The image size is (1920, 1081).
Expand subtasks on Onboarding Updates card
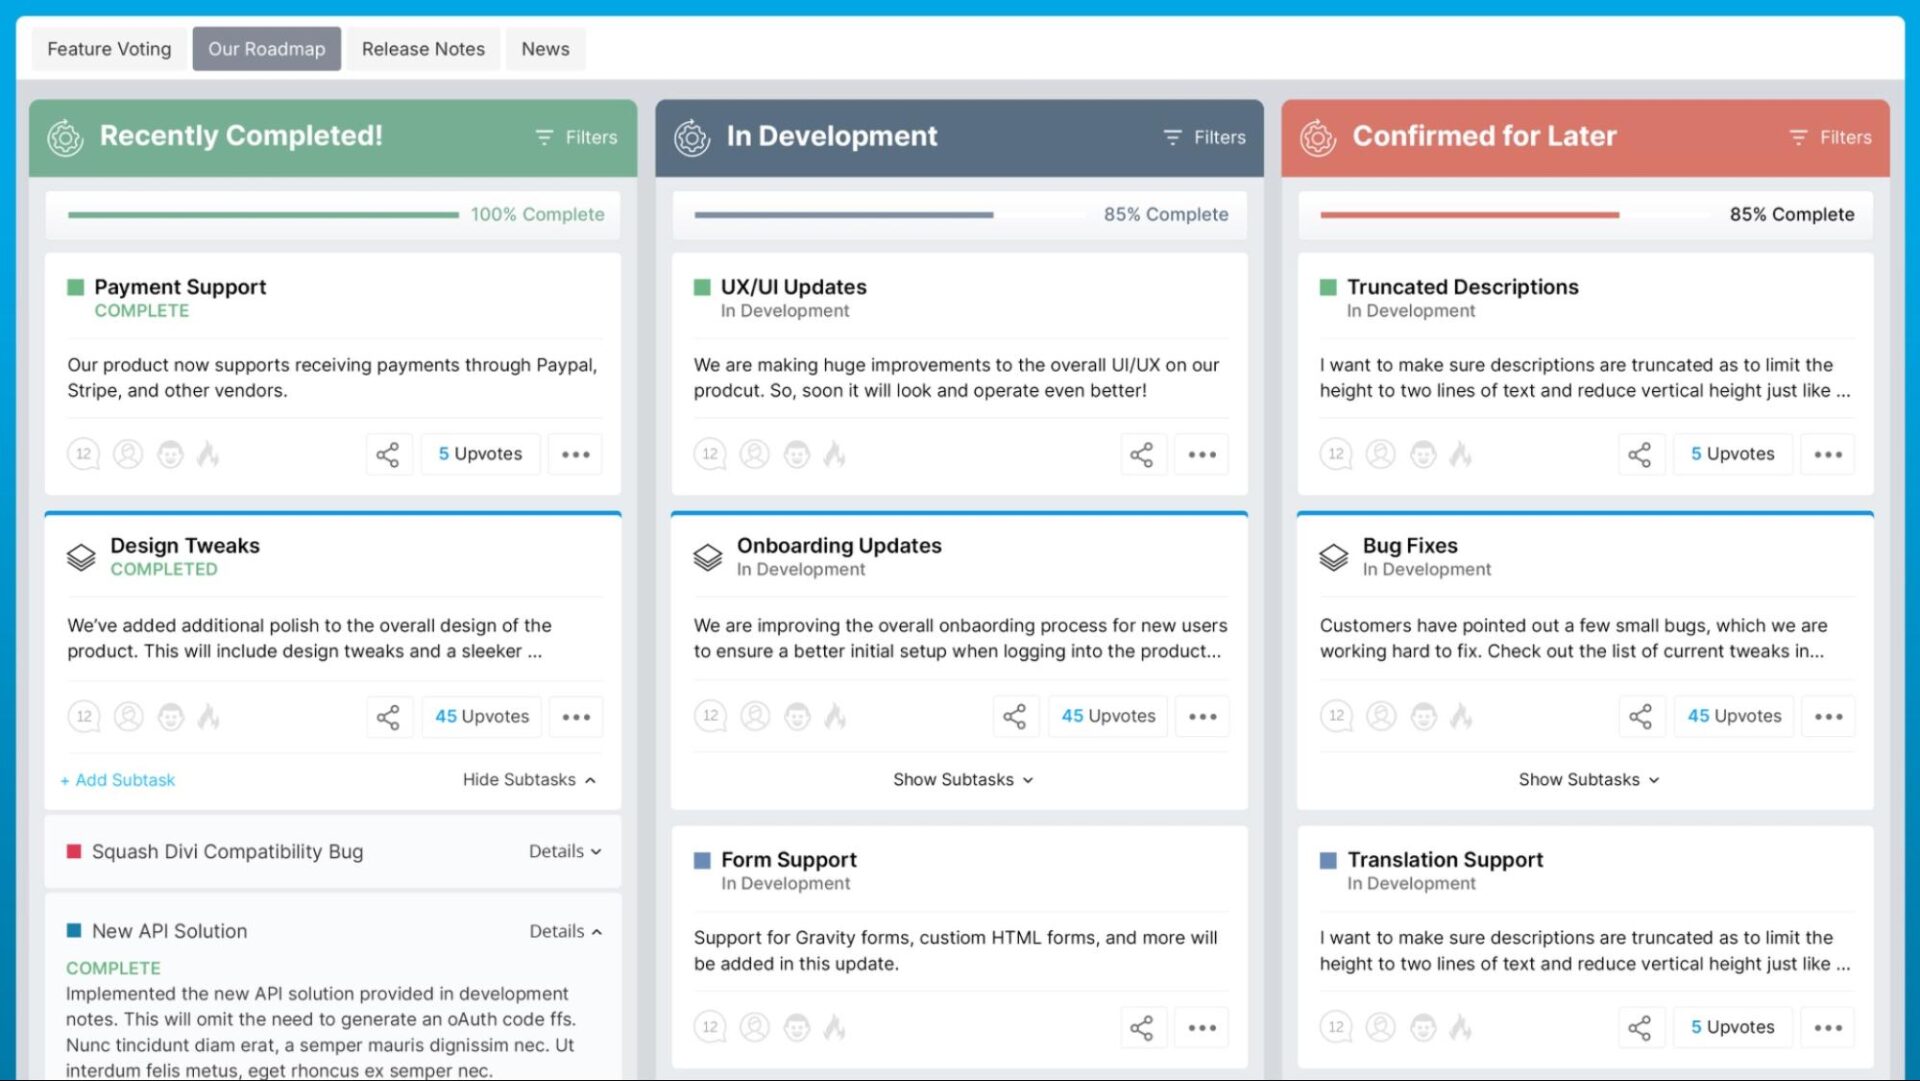(x=959, y=778)
